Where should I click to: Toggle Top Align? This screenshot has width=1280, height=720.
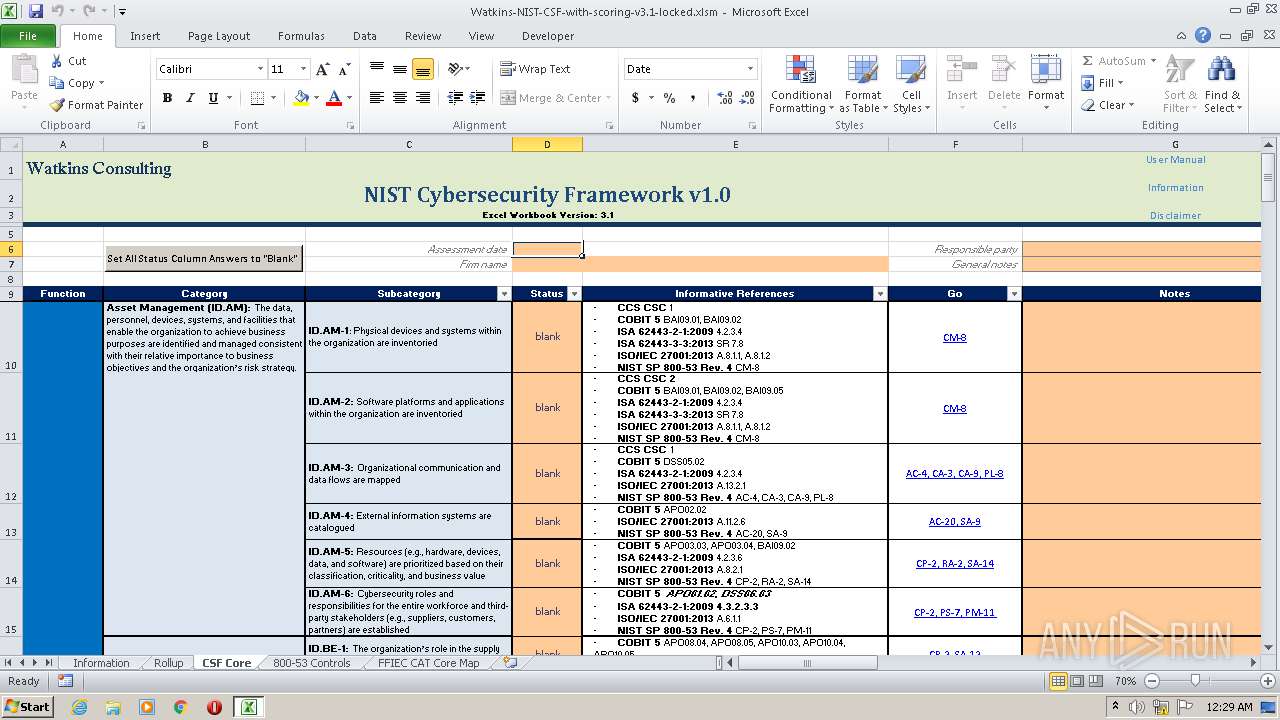pyautogui.click(x=377, y=69)
